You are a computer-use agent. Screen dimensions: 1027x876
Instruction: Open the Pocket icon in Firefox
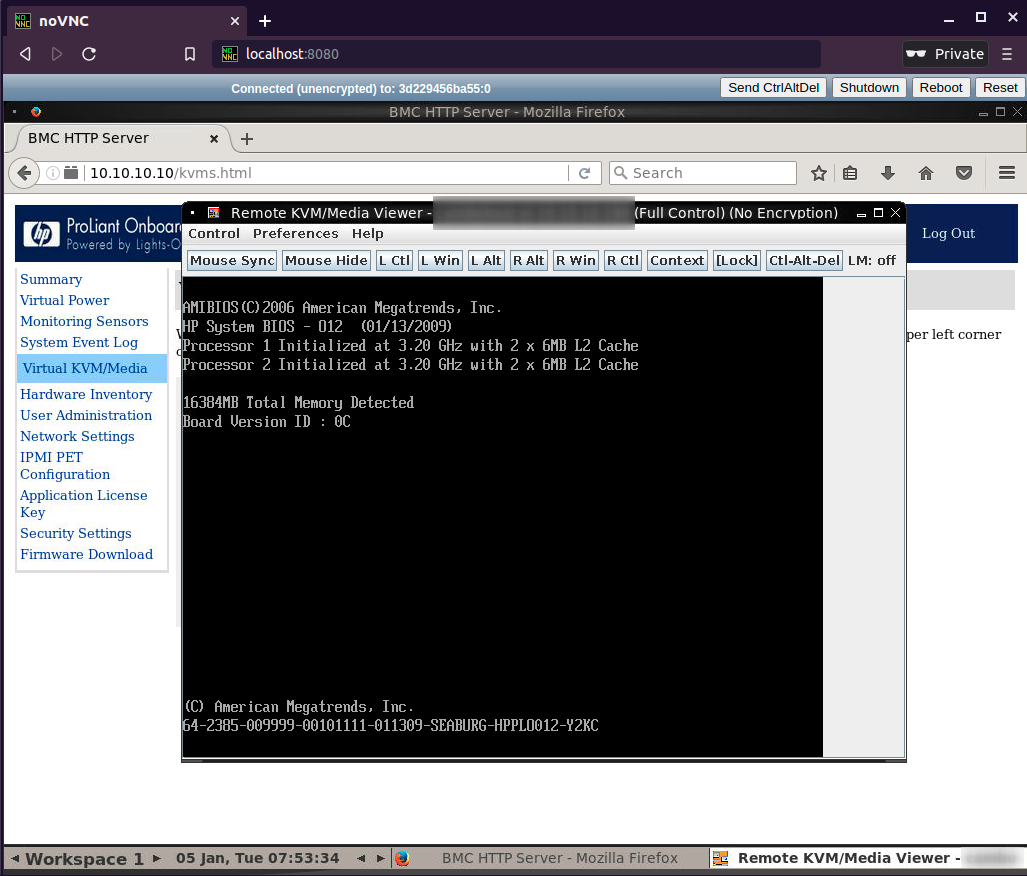[x=963, y=173]
